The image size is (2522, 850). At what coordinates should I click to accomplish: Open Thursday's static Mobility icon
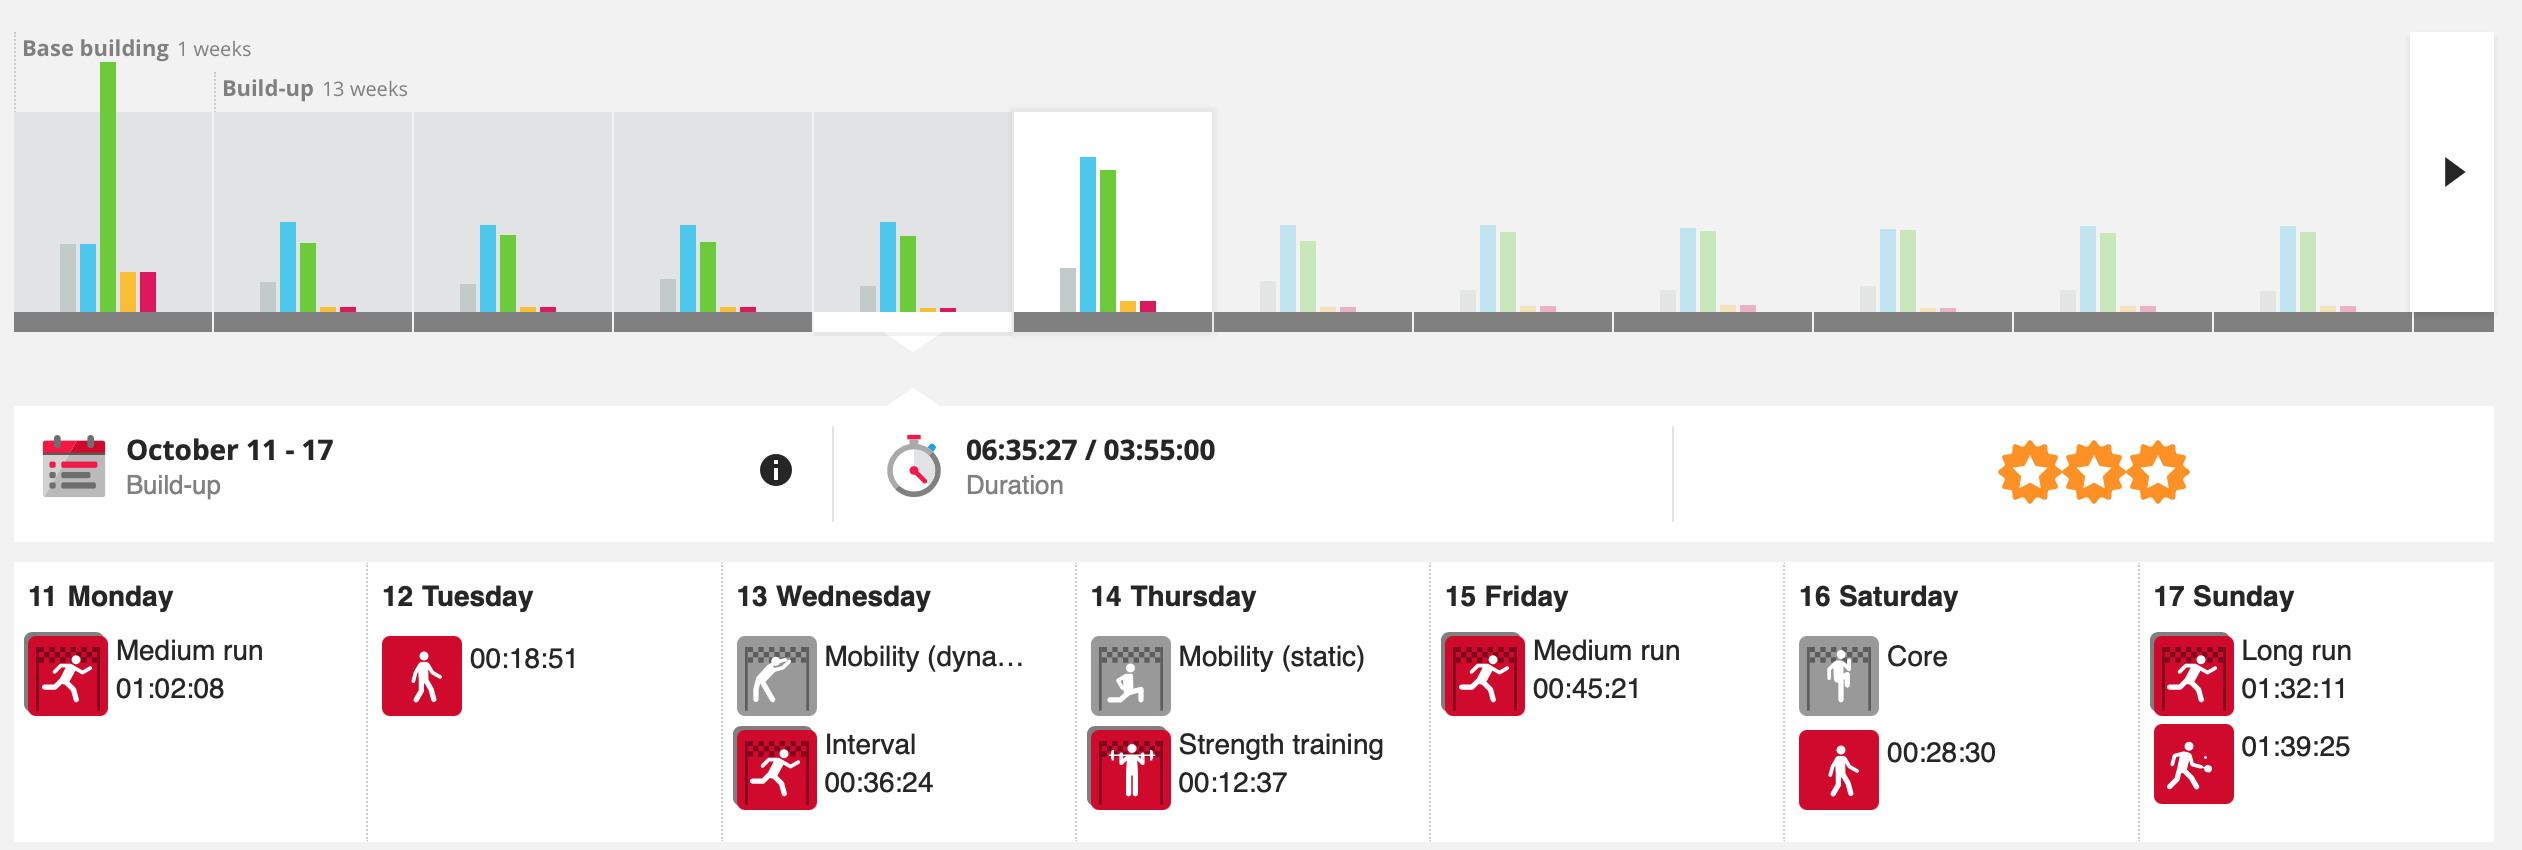click(1130, 676)
